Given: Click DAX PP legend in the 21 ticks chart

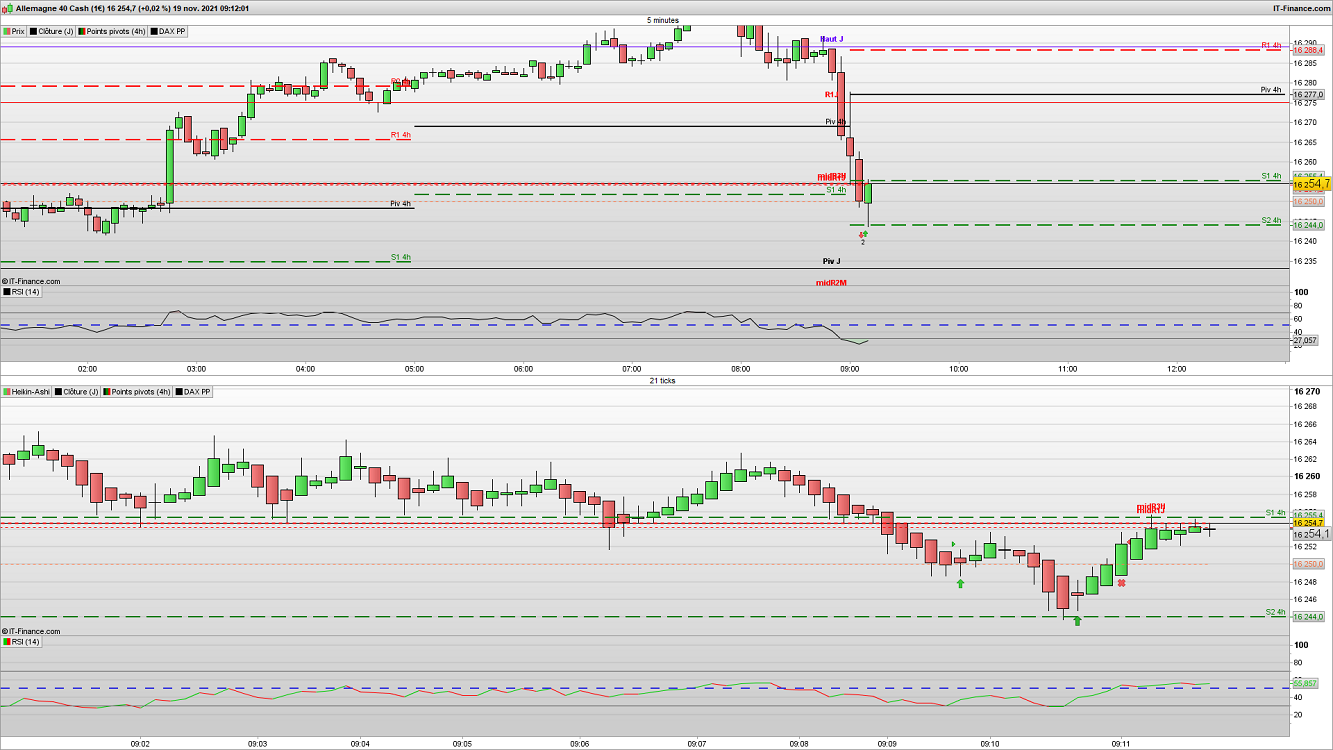Looking at the screenshot, I should 194,392.
